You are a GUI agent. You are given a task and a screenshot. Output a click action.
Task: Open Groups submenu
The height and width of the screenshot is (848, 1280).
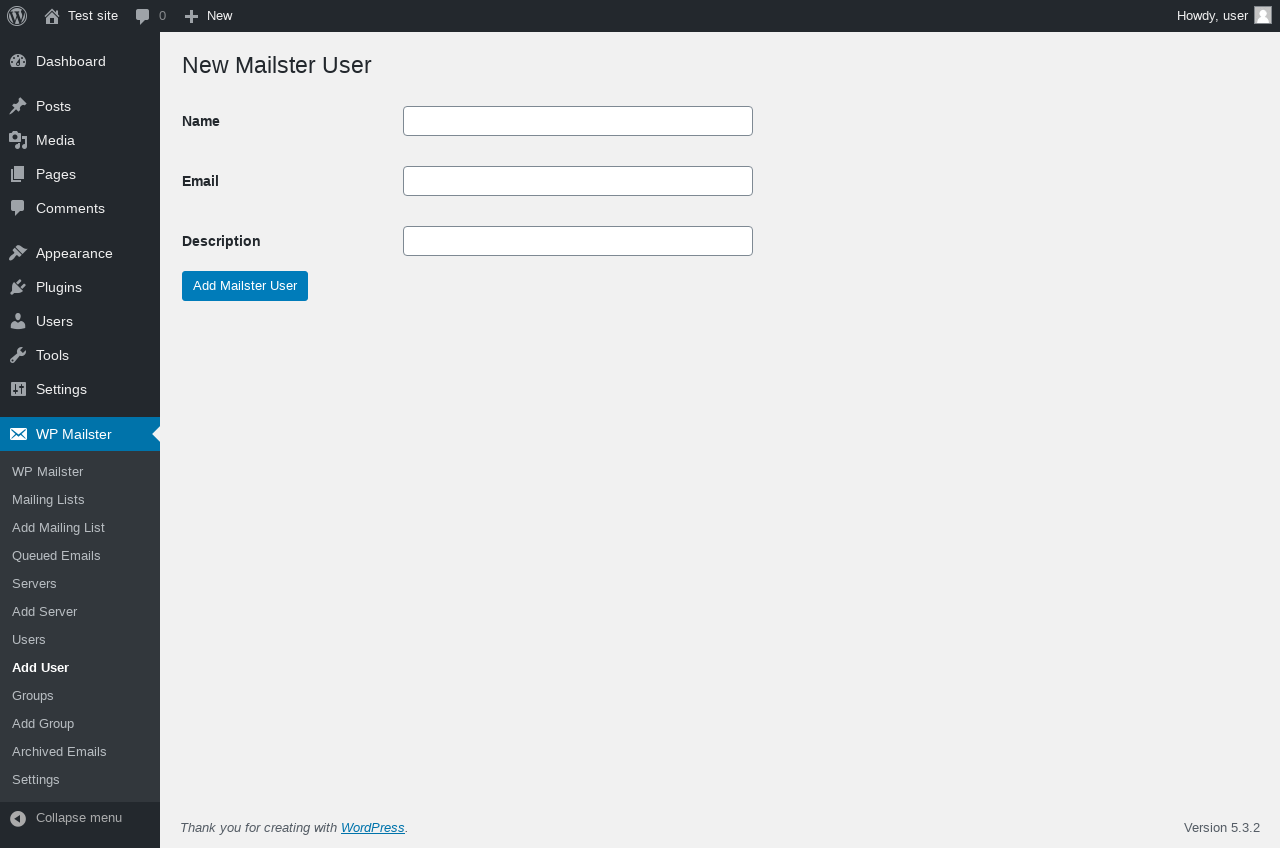tap(32, 695)
